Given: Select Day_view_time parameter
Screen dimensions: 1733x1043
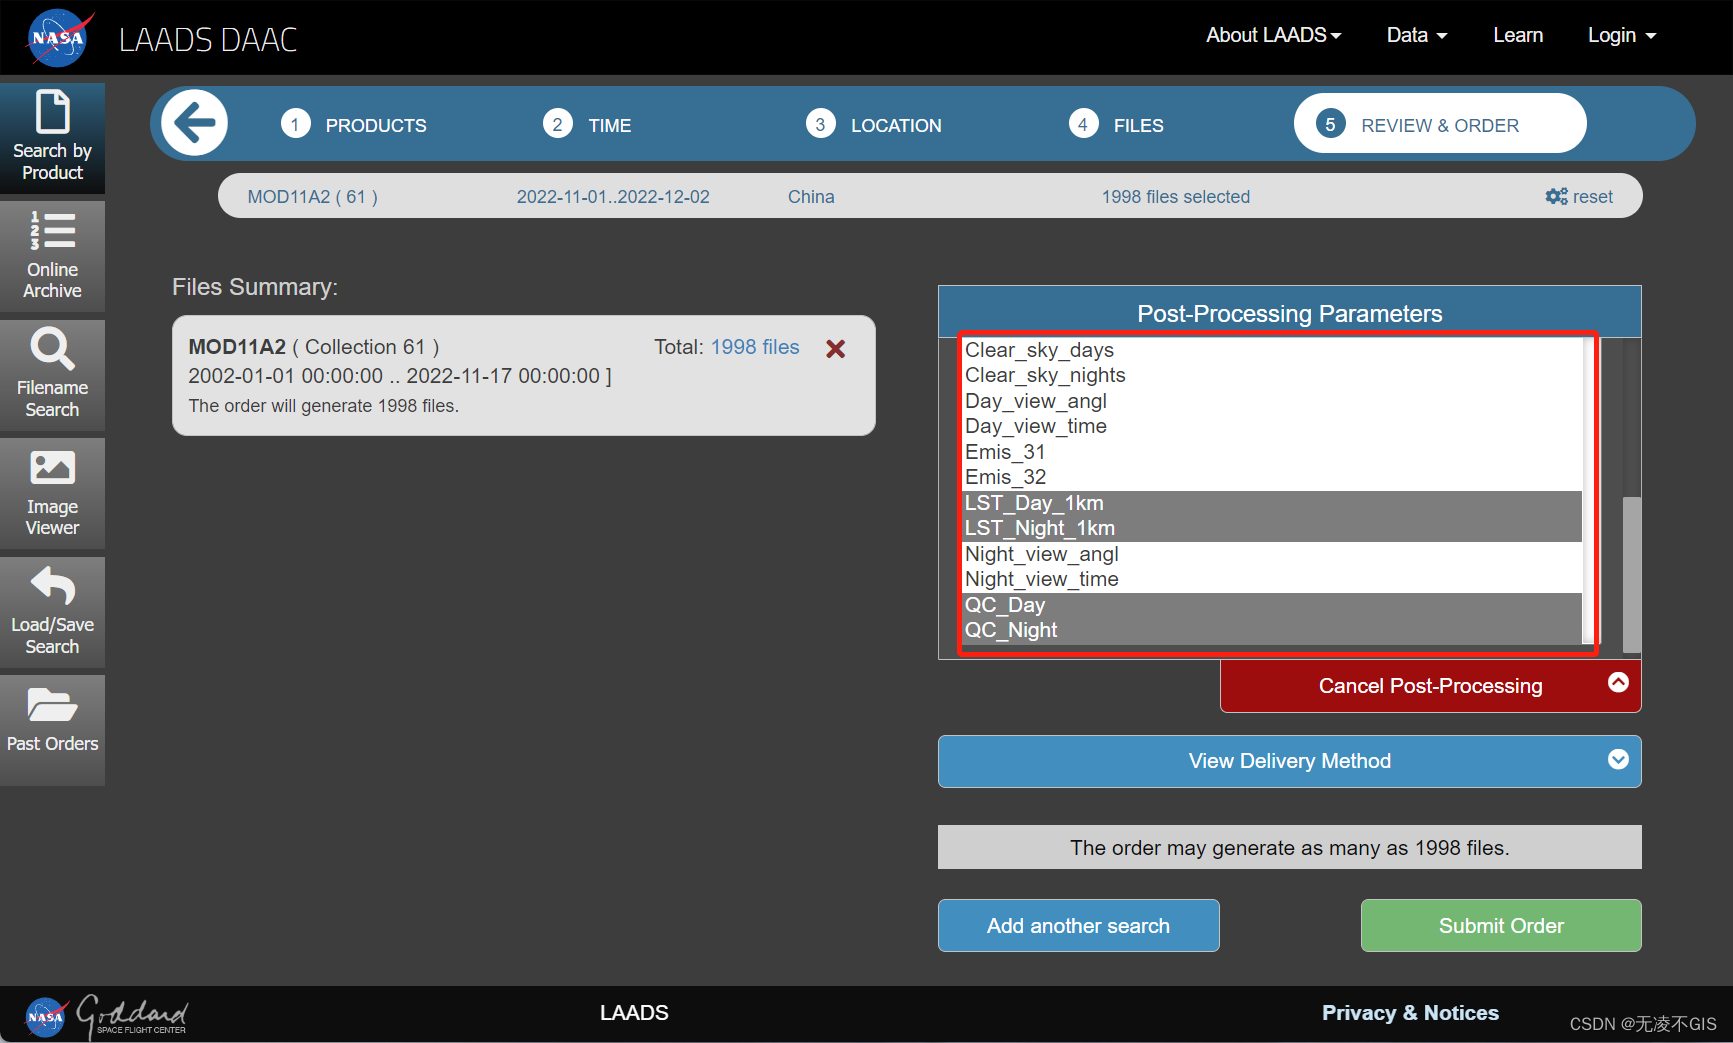Looking at the screenshot, I should (1272, 426).
